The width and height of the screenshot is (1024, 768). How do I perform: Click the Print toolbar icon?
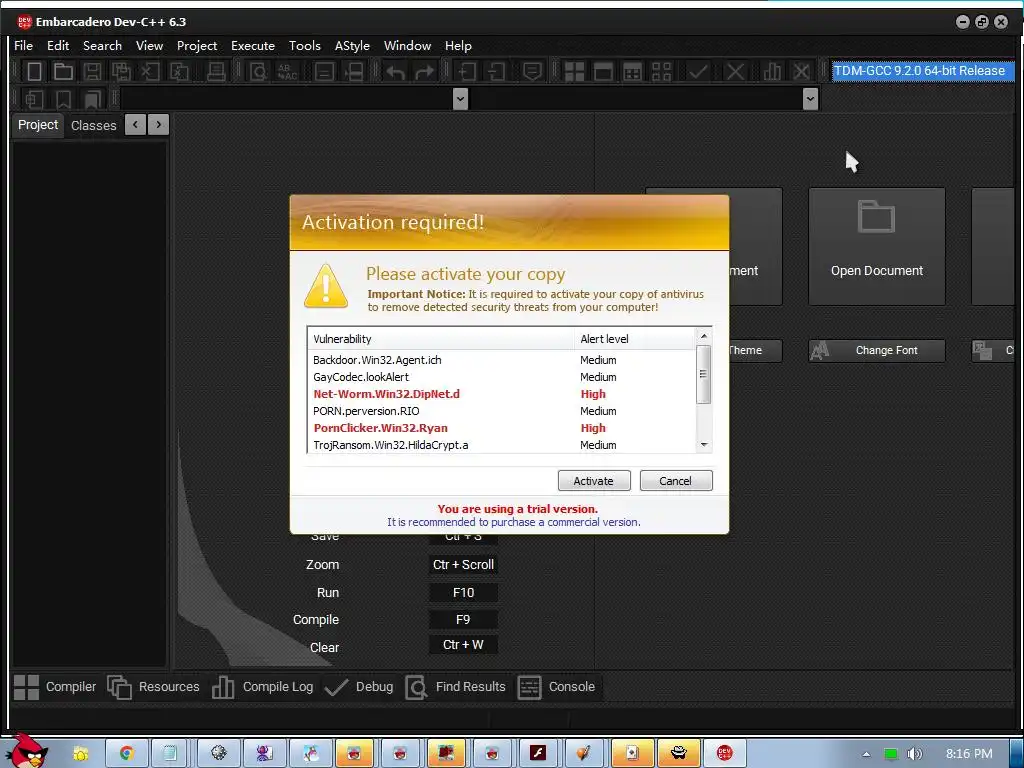click(x=216, y=71)
